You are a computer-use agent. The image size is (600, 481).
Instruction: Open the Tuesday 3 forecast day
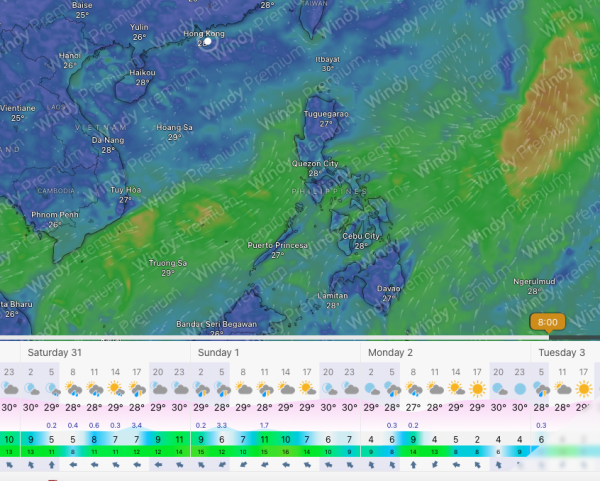pos(562,353)
